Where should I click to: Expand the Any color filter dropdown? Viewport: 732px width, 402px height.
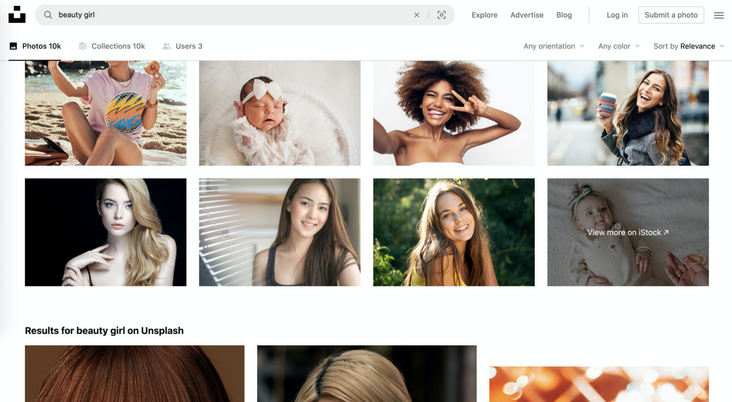(619, 46)
